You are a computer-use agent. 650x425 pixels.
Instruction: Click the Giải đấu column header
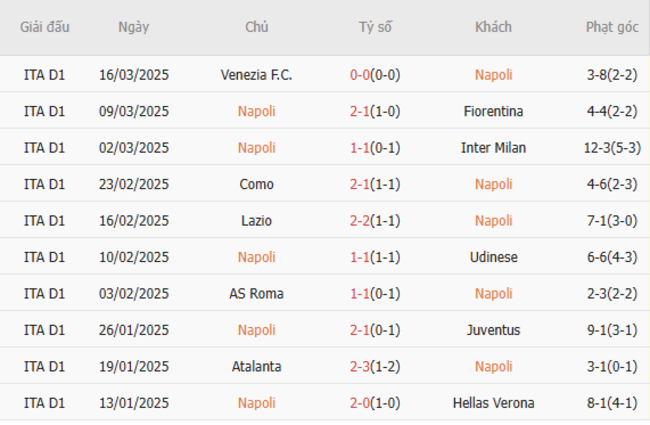tap(44, 27)
